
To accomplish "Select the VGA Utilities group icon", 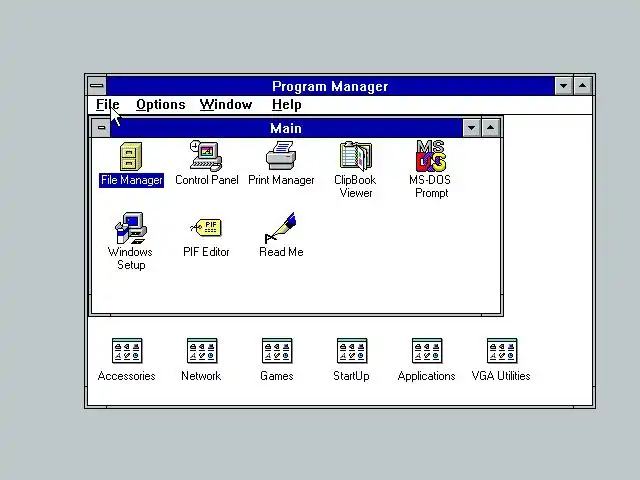I will pos(502,351).
